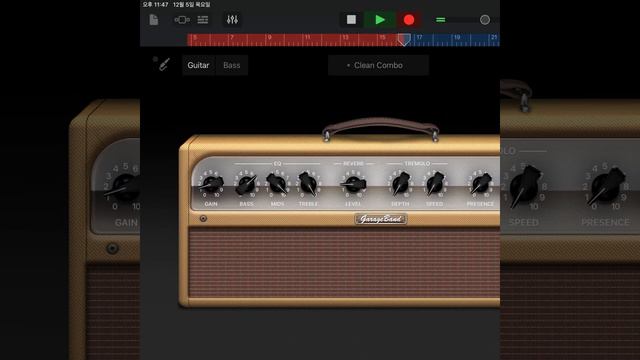Click the Tremolo DEPTH knob
The height and width of the screenshot is (360, 640).
click(x=400, y=184)
